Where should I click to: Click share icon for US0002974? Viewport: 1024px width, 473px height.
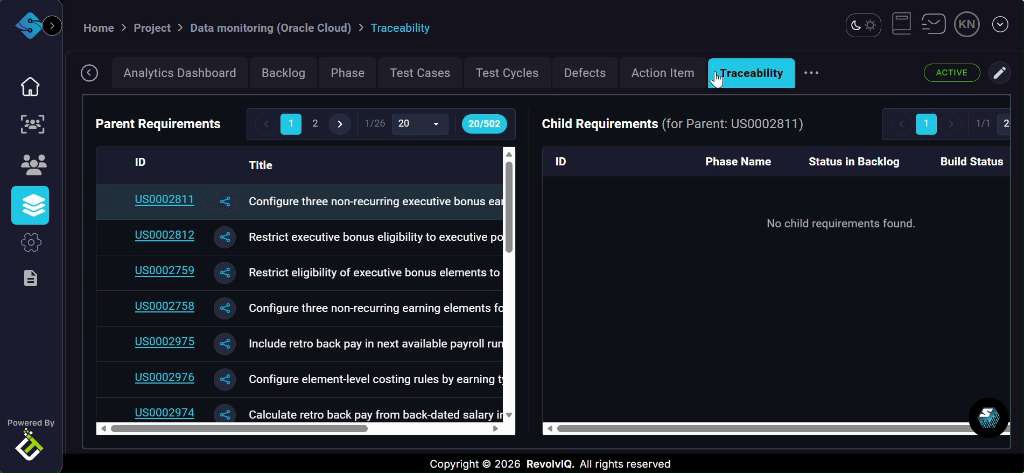point(225,414)
